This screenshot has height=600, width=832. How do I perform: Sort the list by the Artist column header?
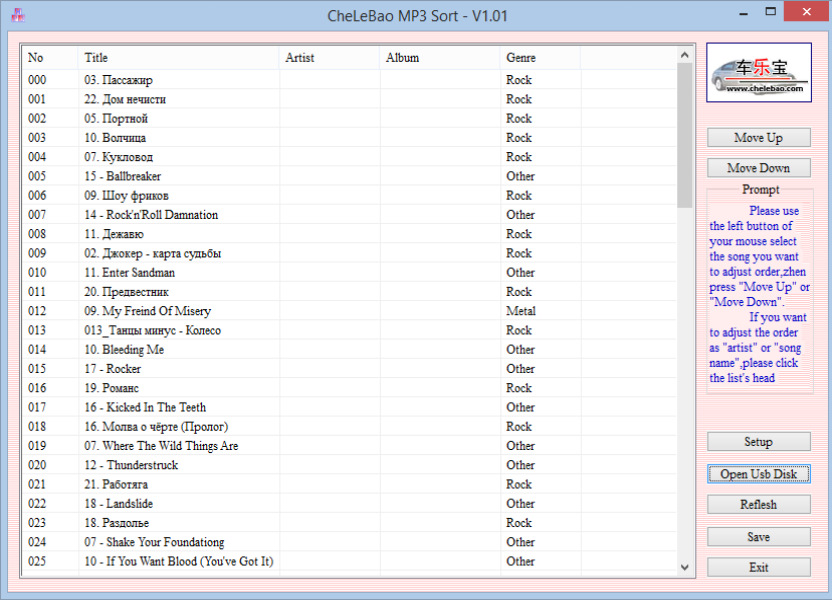point(330,58)
